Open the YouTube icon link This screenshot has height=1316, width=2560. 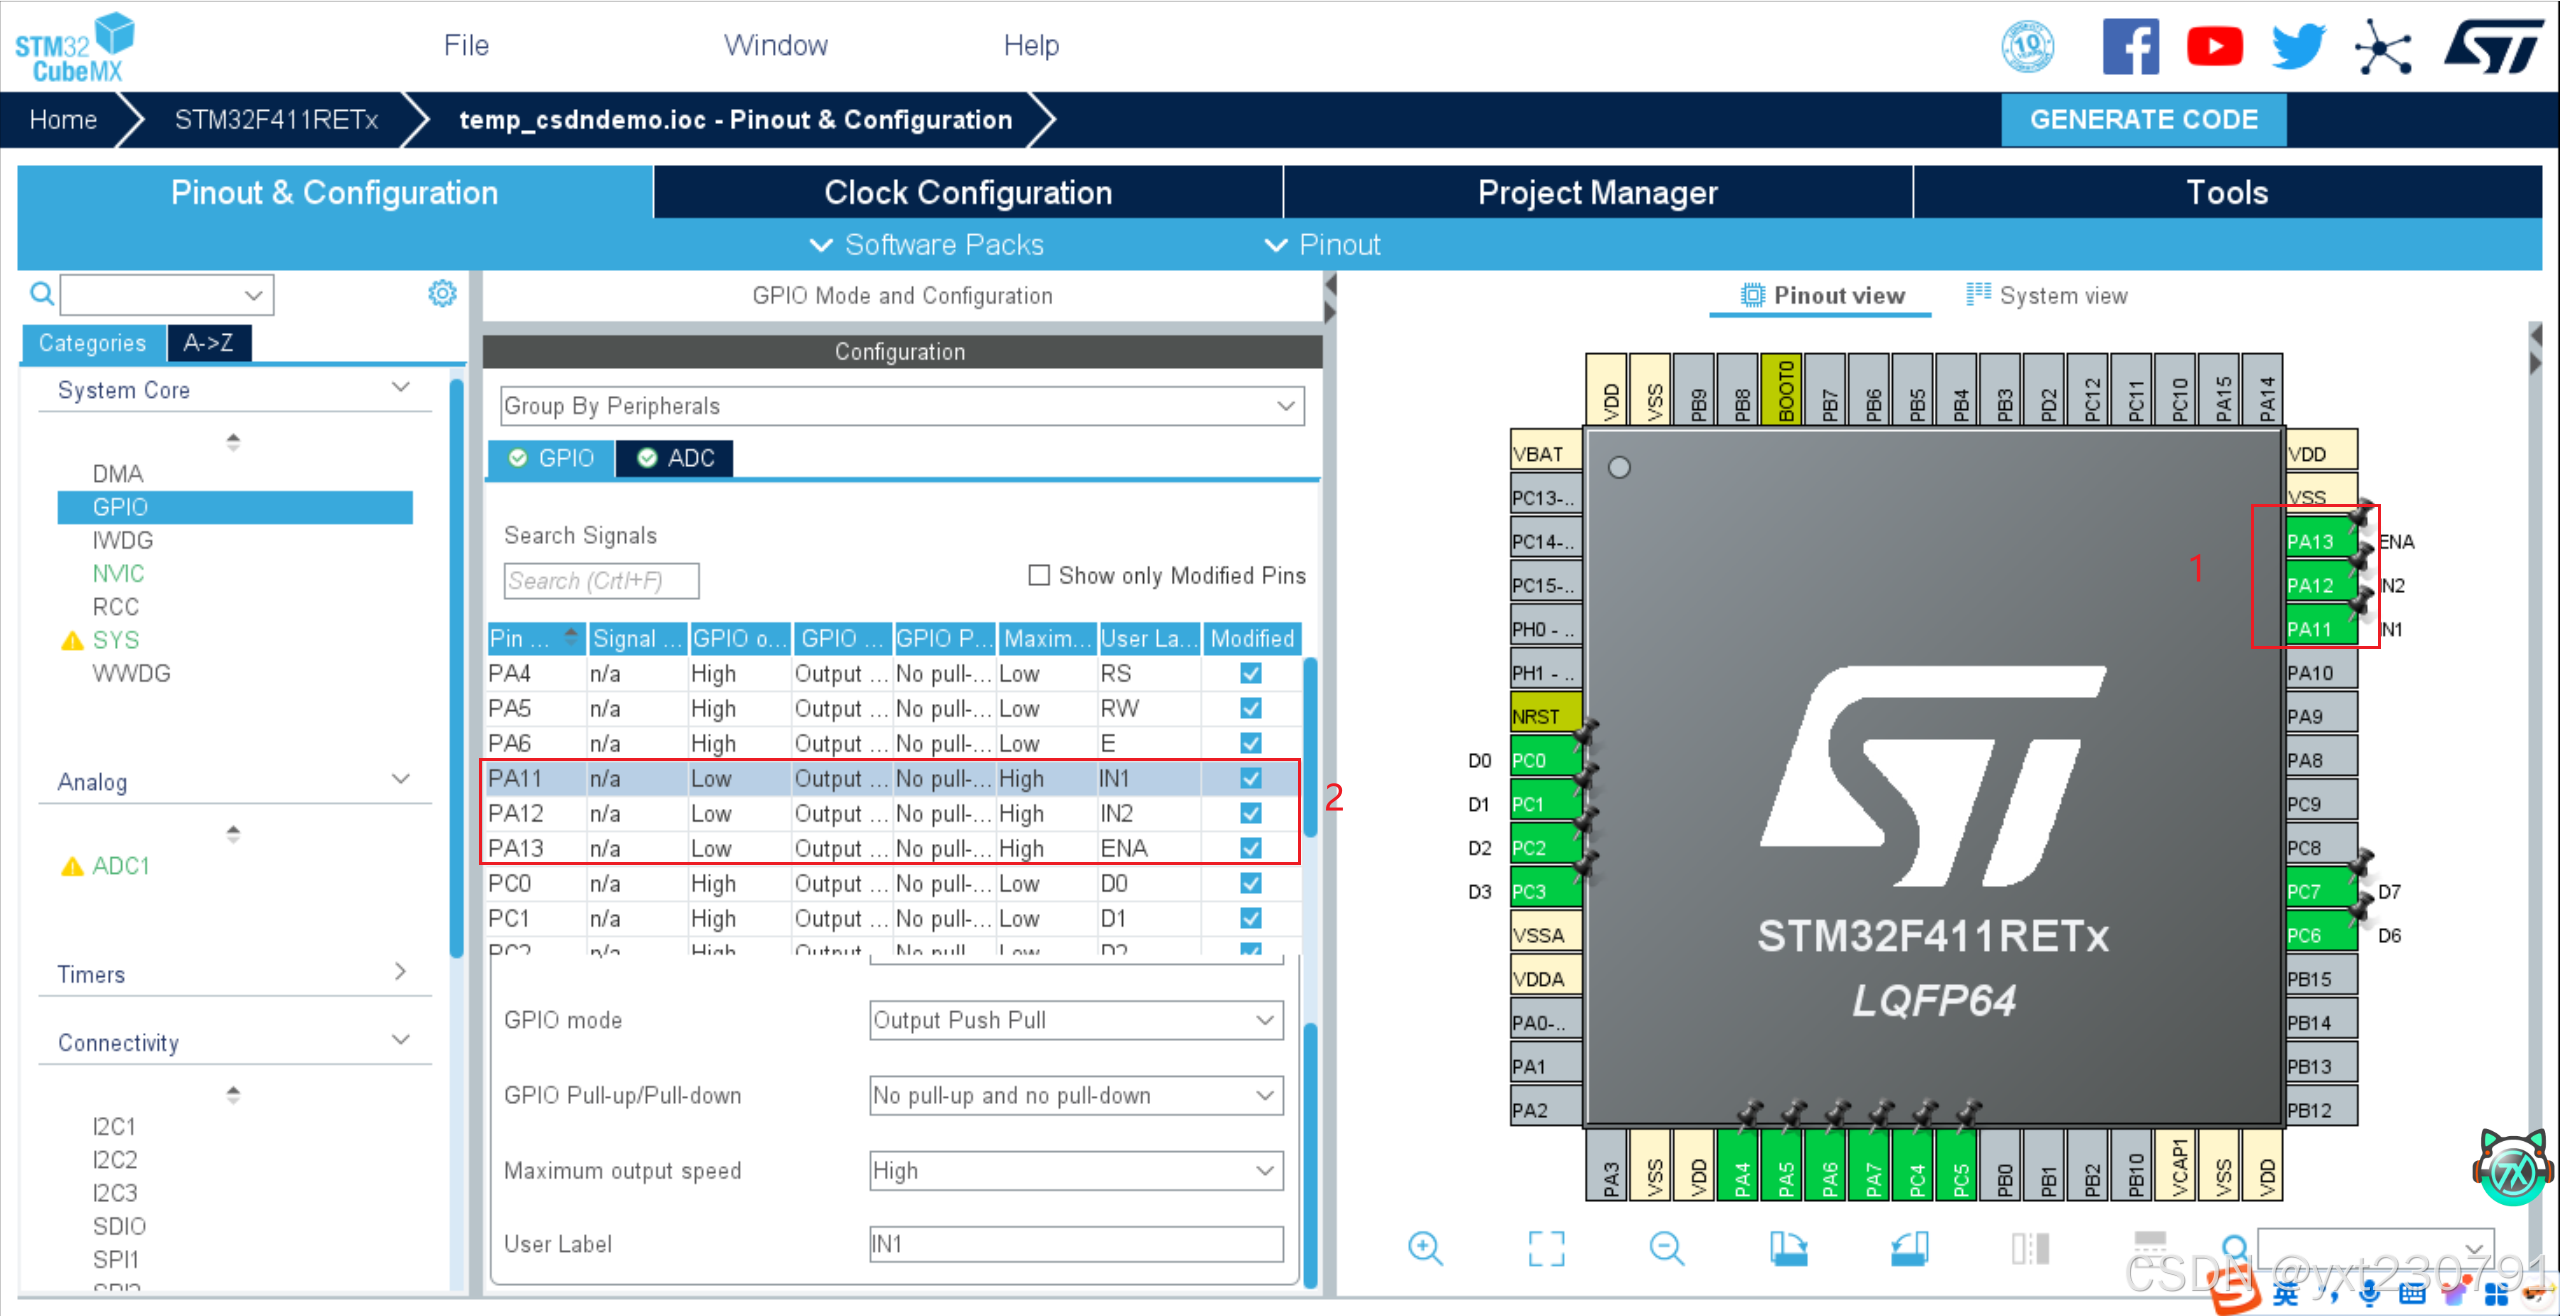pyautogui.click(x=2213, y=46)
